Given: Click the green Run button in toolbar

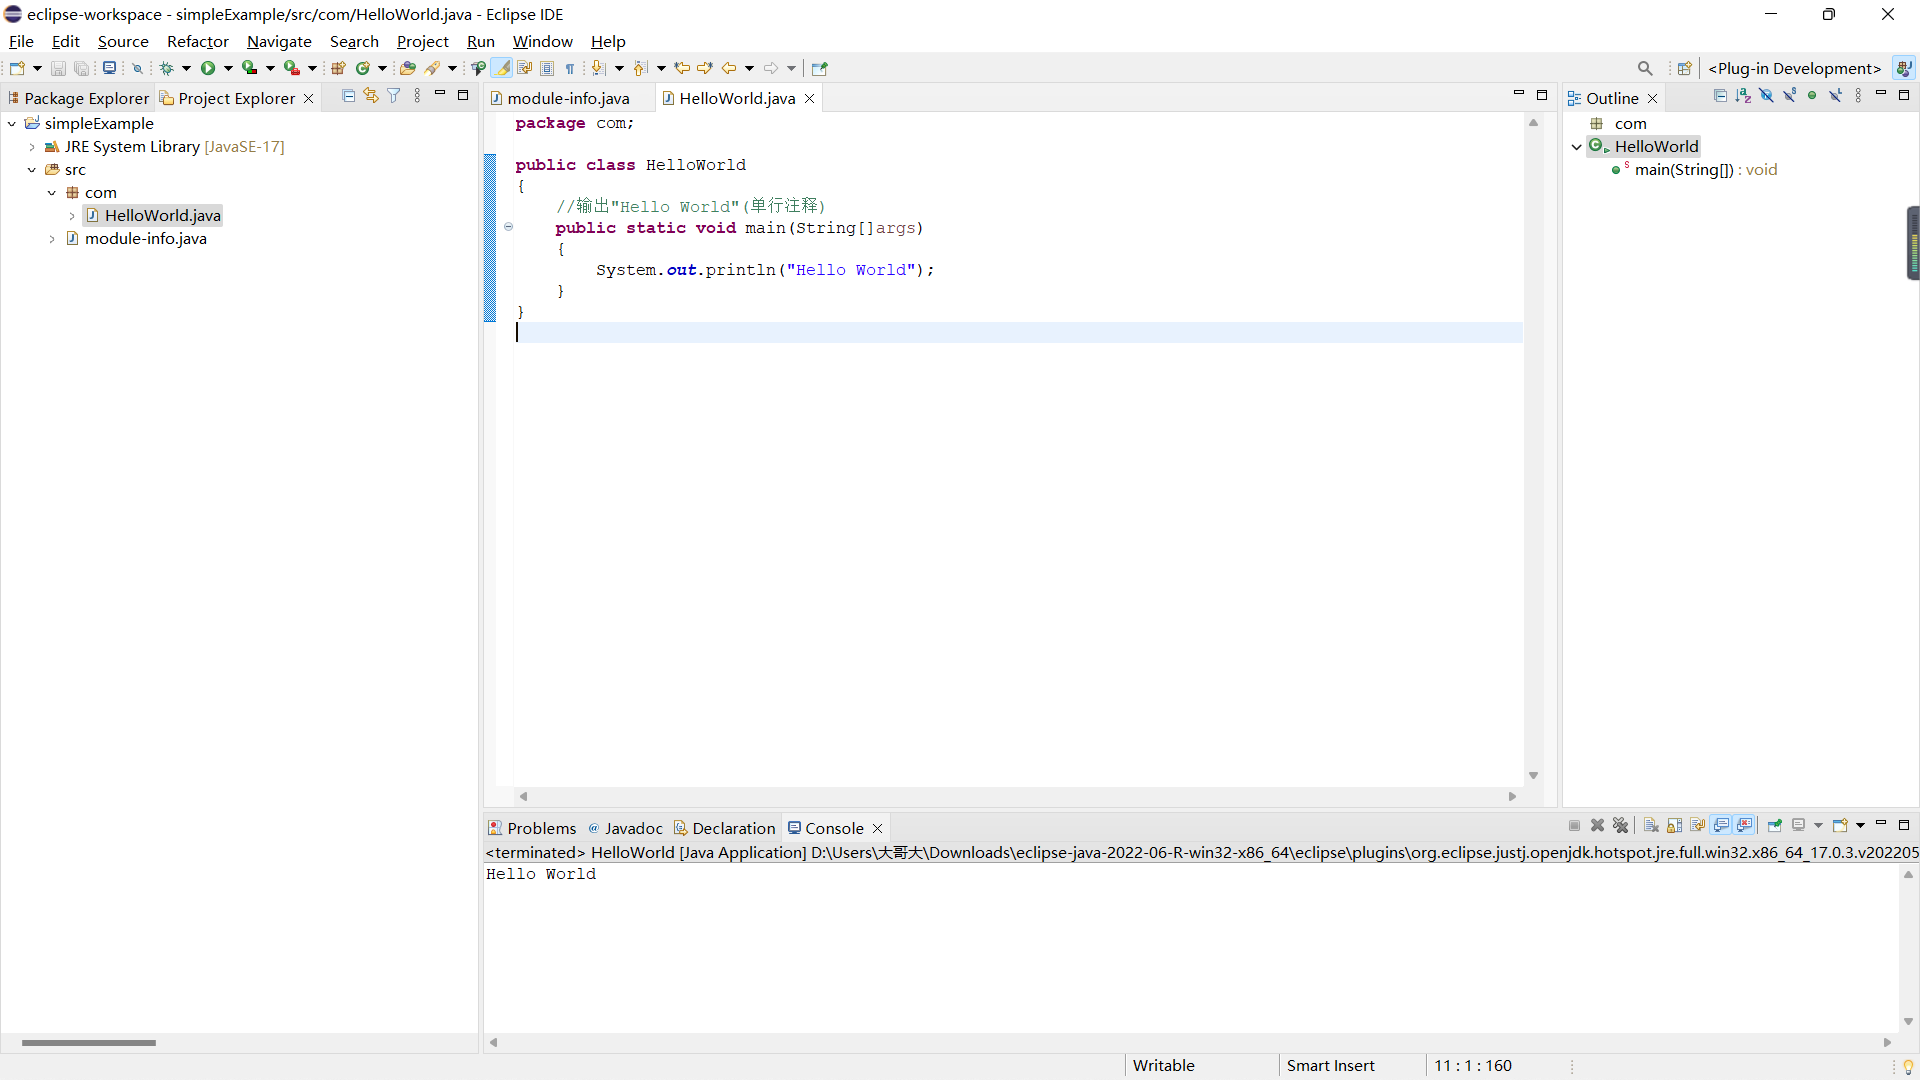Looking at the screenshot, I should (208, 68).
